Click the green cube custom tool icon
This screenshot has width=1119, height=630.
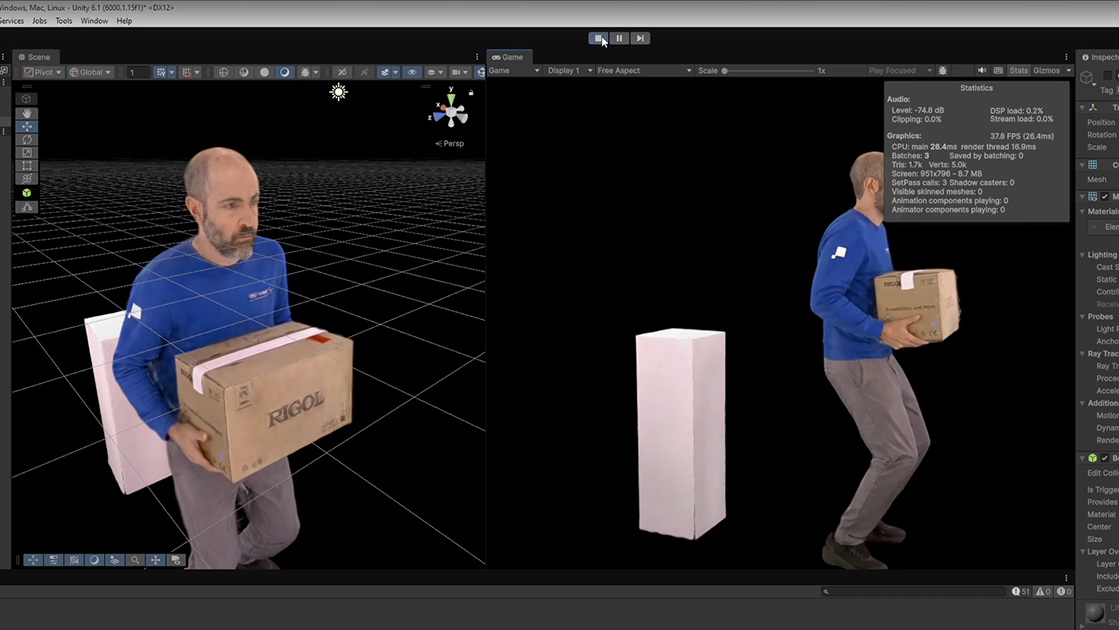pos(26,193)
